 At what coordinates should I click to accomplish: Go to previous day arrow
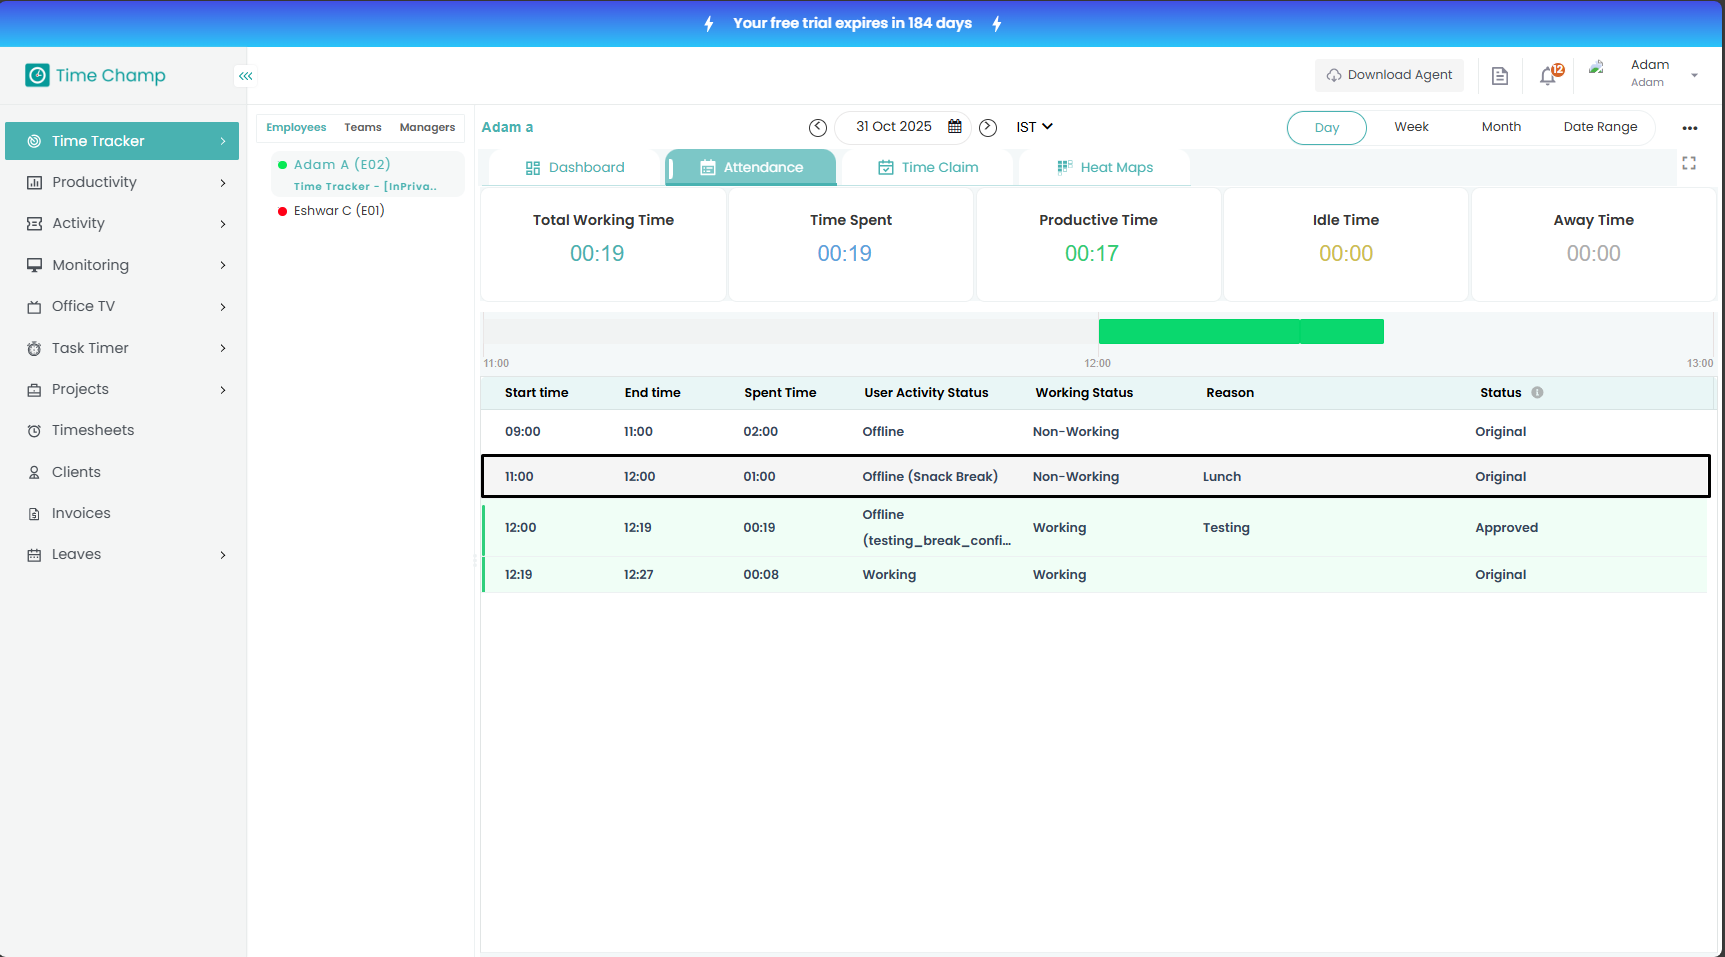click(x=817, y=127)
